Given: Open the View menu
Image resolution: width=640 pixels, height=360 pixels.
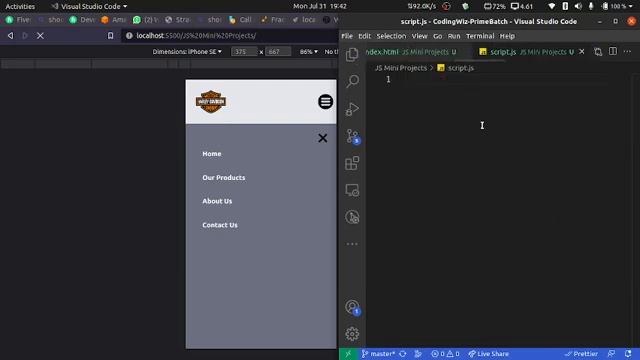Looking at the screenshot, I should pos(419,36).
